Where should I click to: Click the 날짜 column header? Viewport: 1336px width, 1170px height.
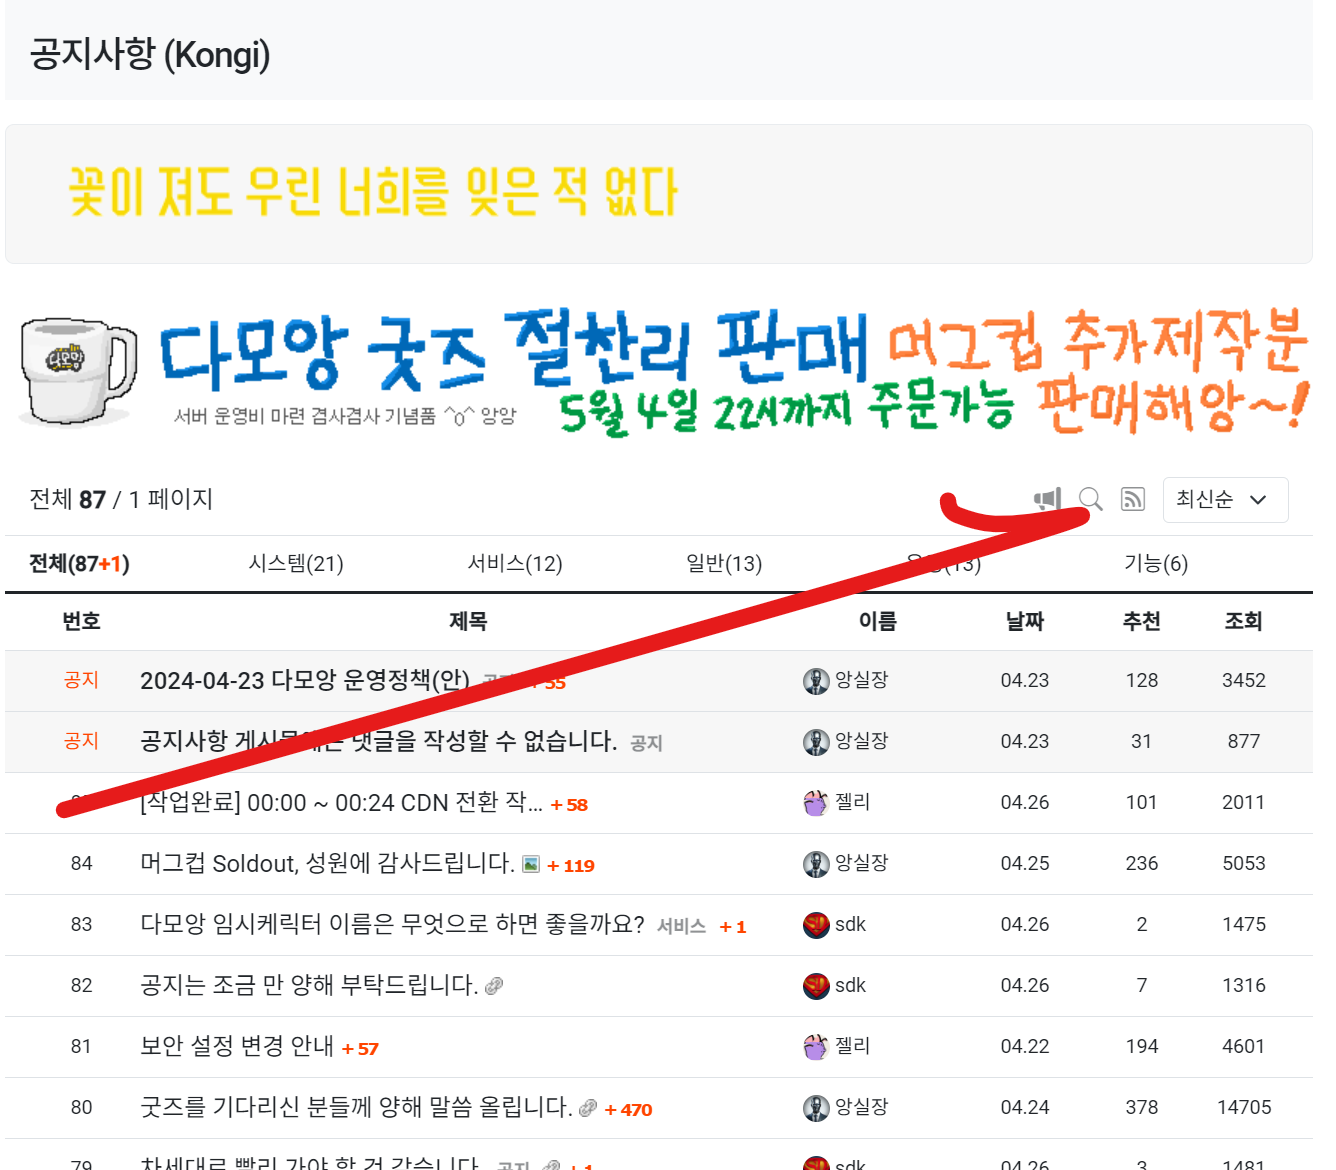point(1025,621)
